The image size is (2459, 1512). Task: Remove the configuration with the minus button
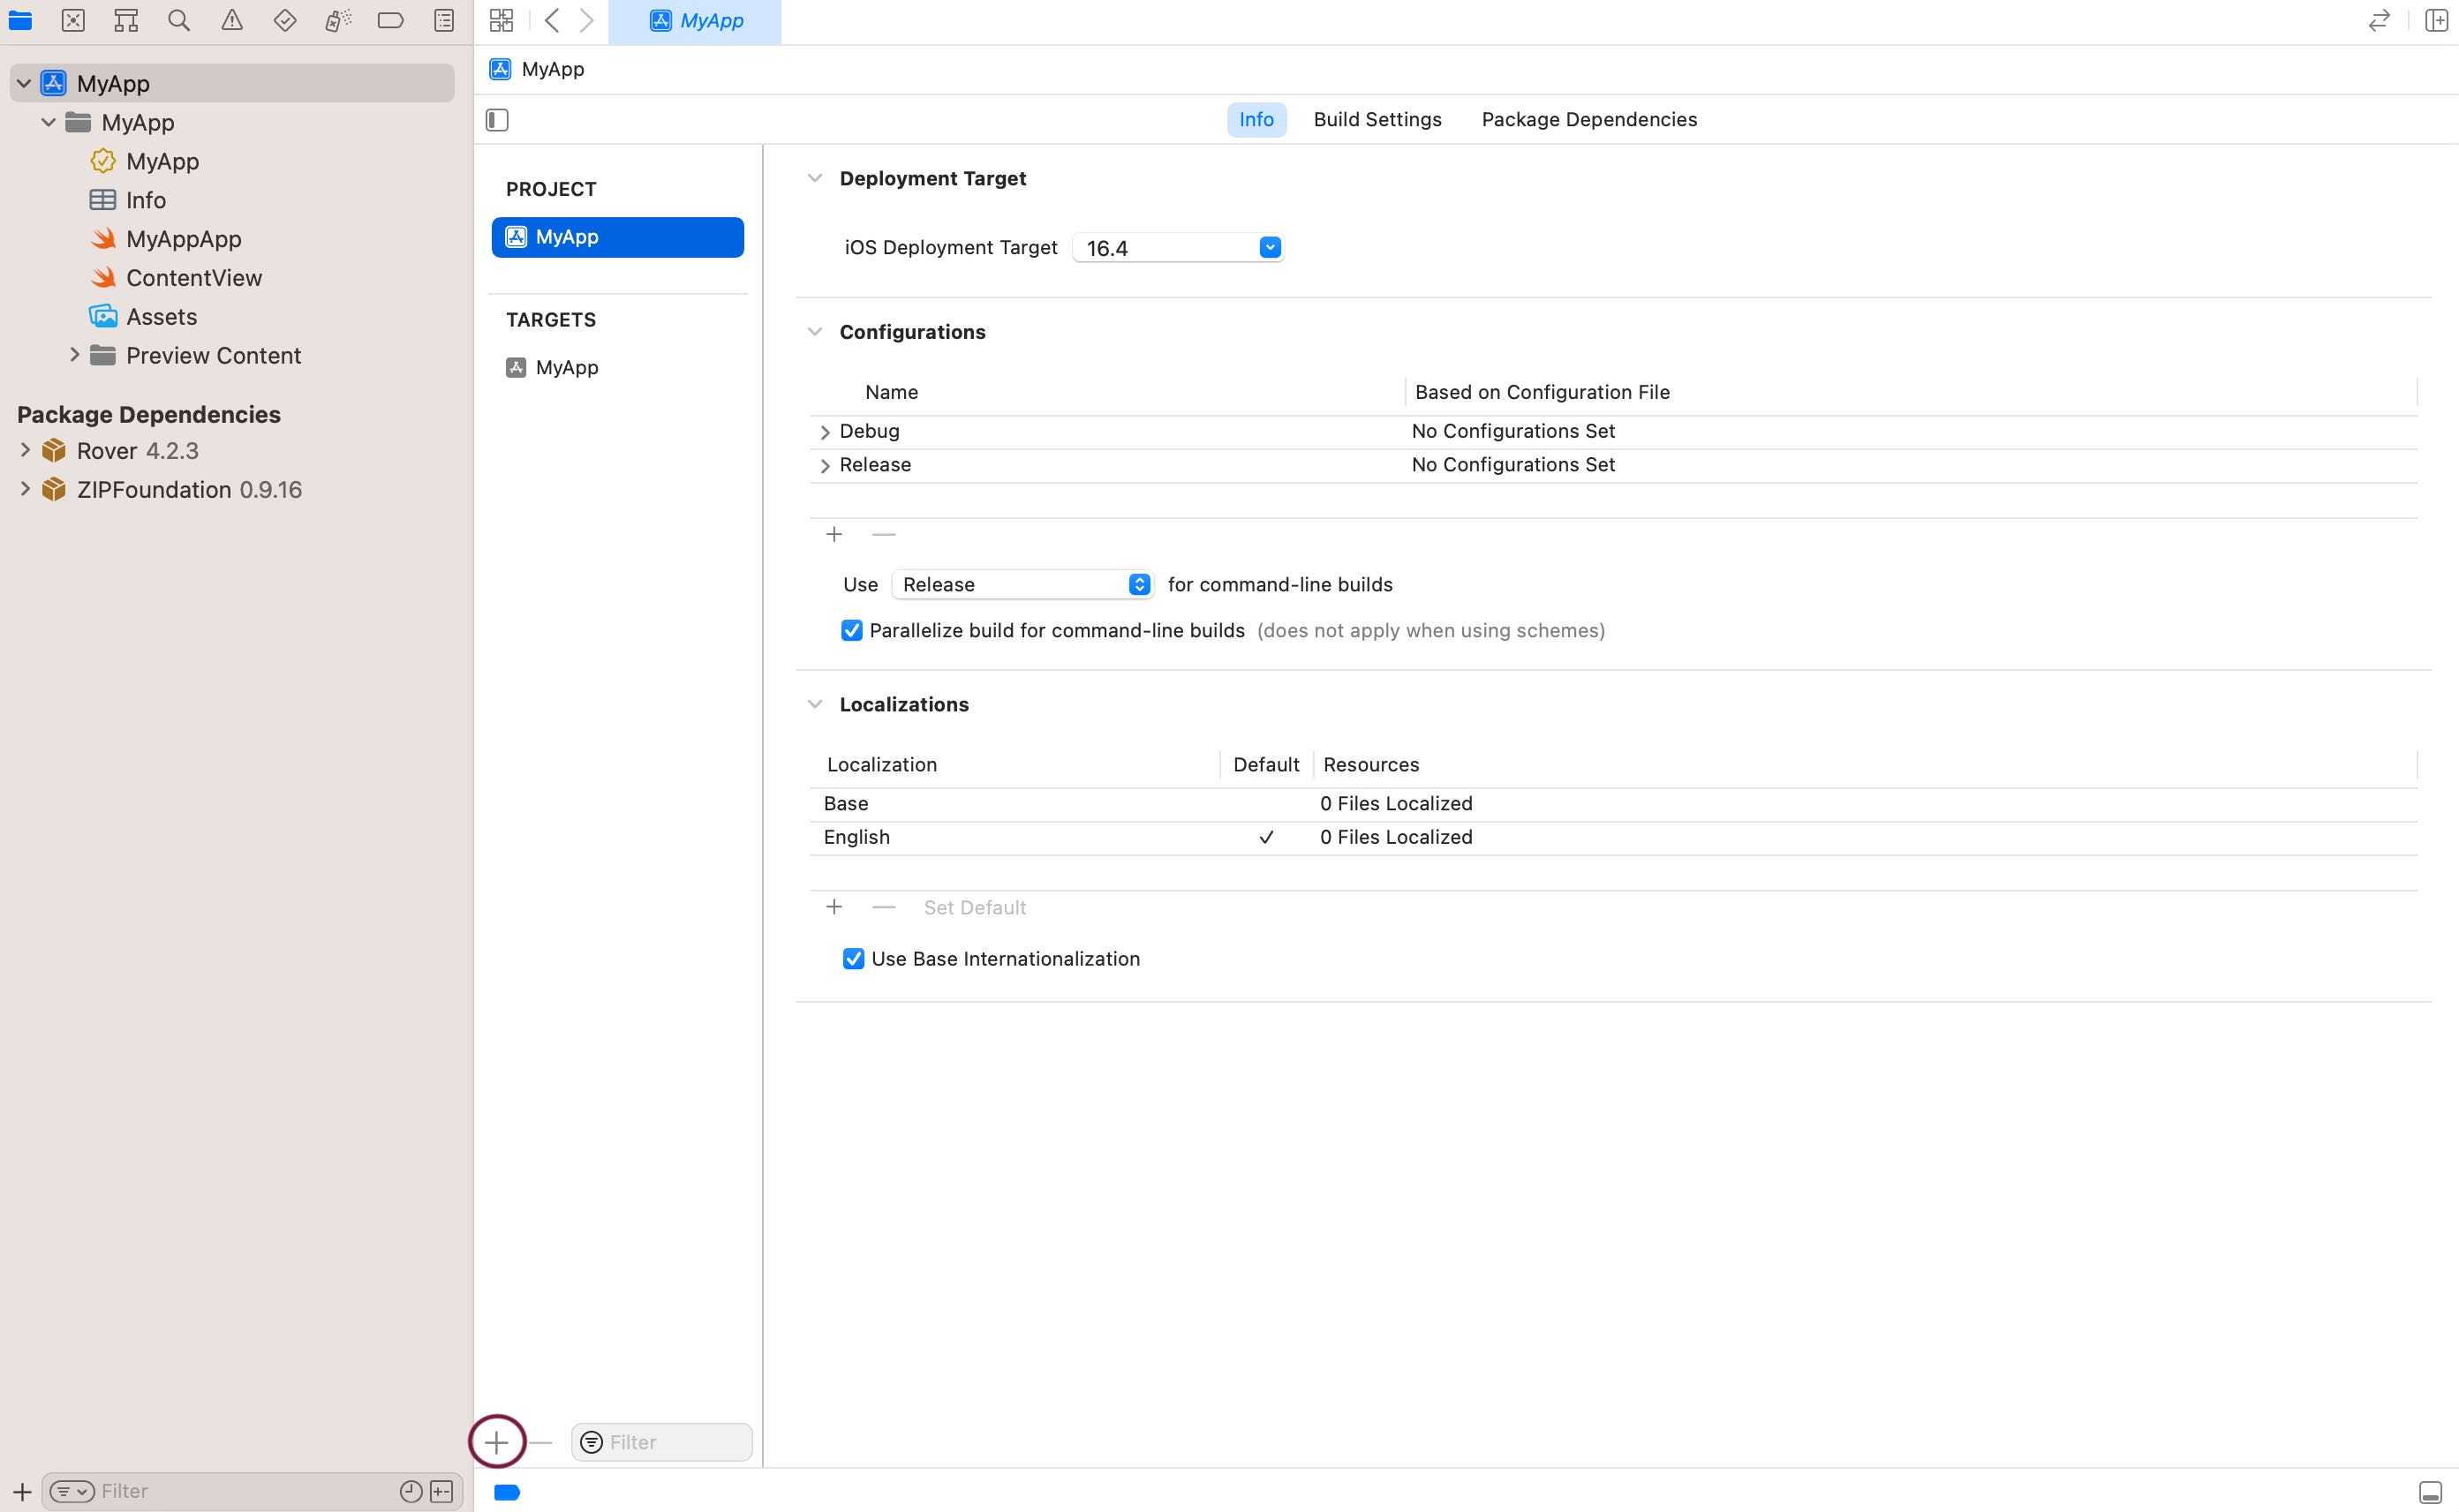pyautogui.click(x=883, y=534)
